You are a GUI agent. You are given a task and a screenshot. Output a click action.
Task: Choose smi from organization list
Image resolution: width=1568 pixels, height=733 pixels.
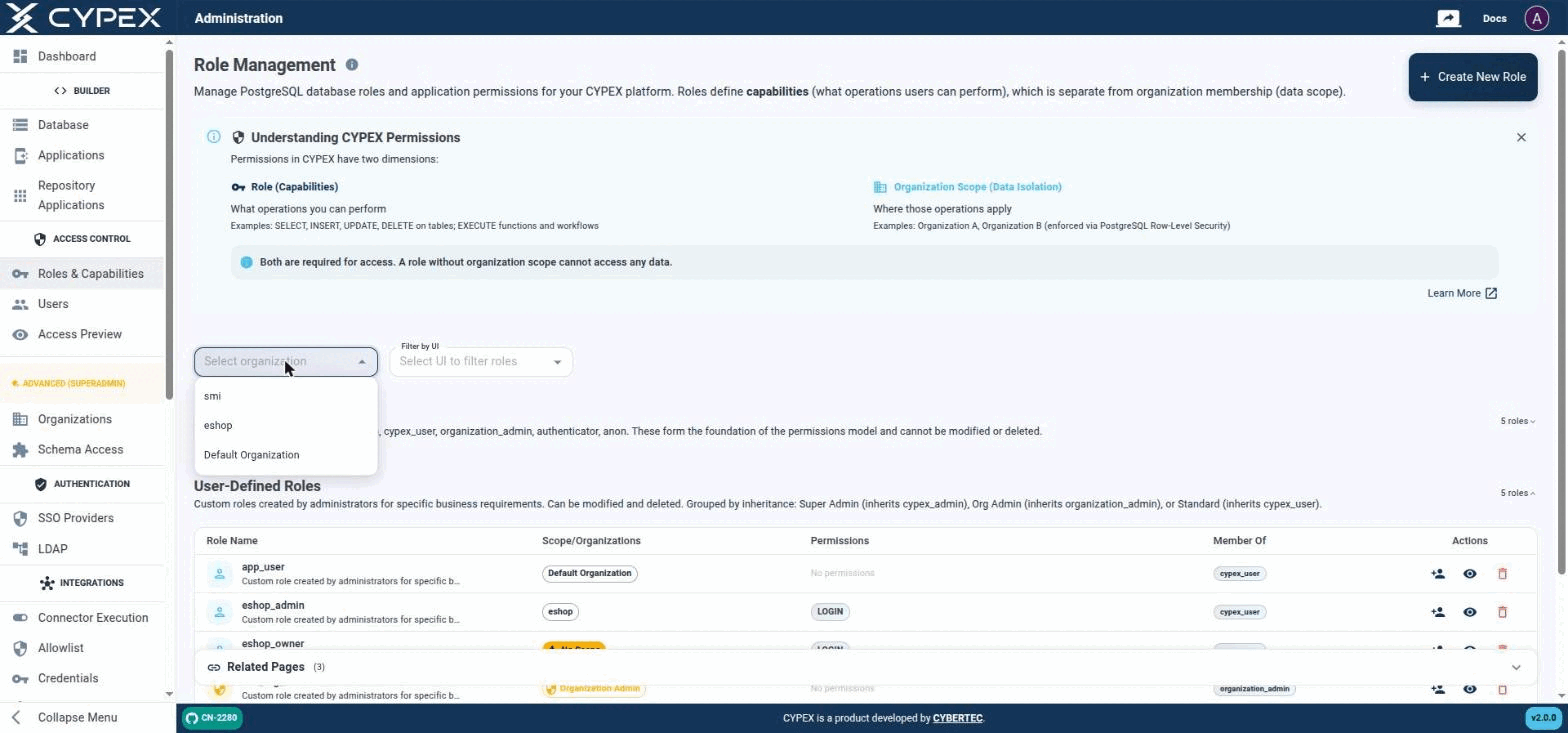pos(286,396)
